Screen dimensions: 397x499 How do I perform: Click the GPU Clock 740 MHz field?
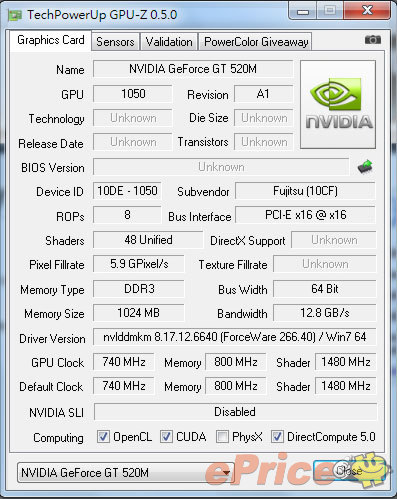coord(124,362)
